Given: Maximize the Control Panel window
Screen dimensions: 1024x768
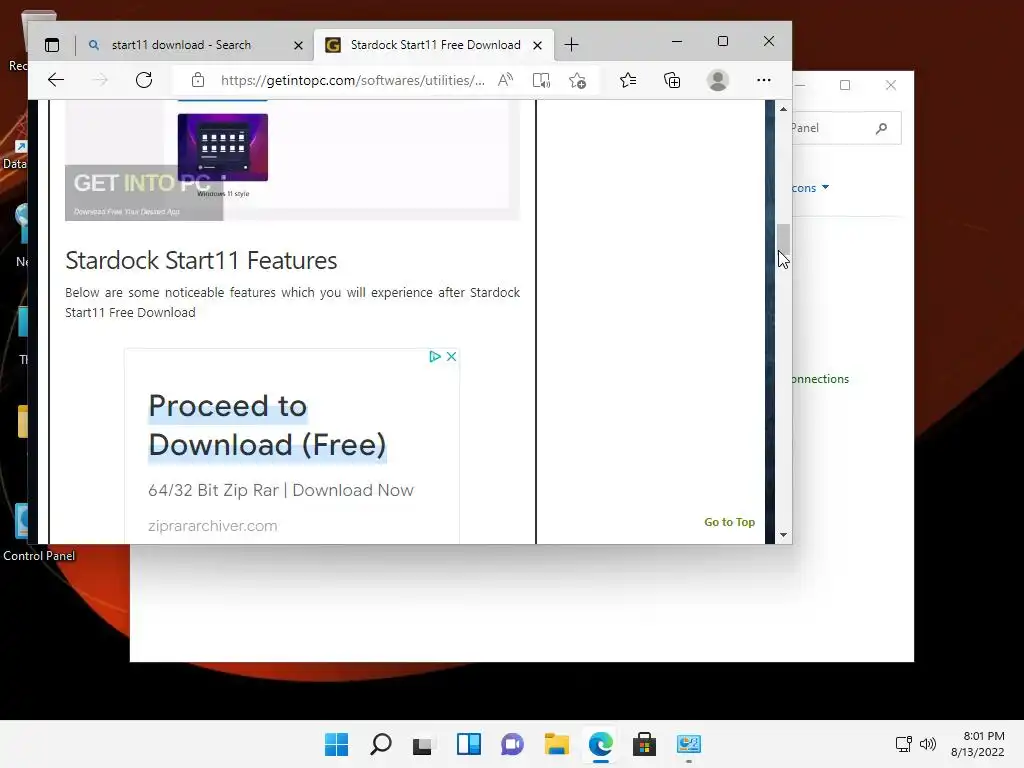Looking at the screenshot, I should [x=845, y=85].
